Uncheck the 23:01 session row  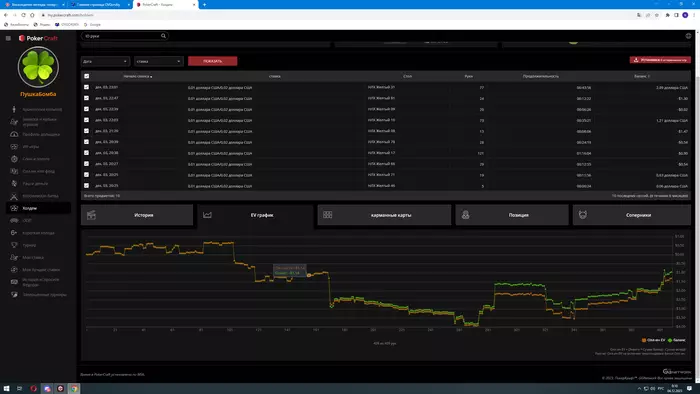point(87,87)
